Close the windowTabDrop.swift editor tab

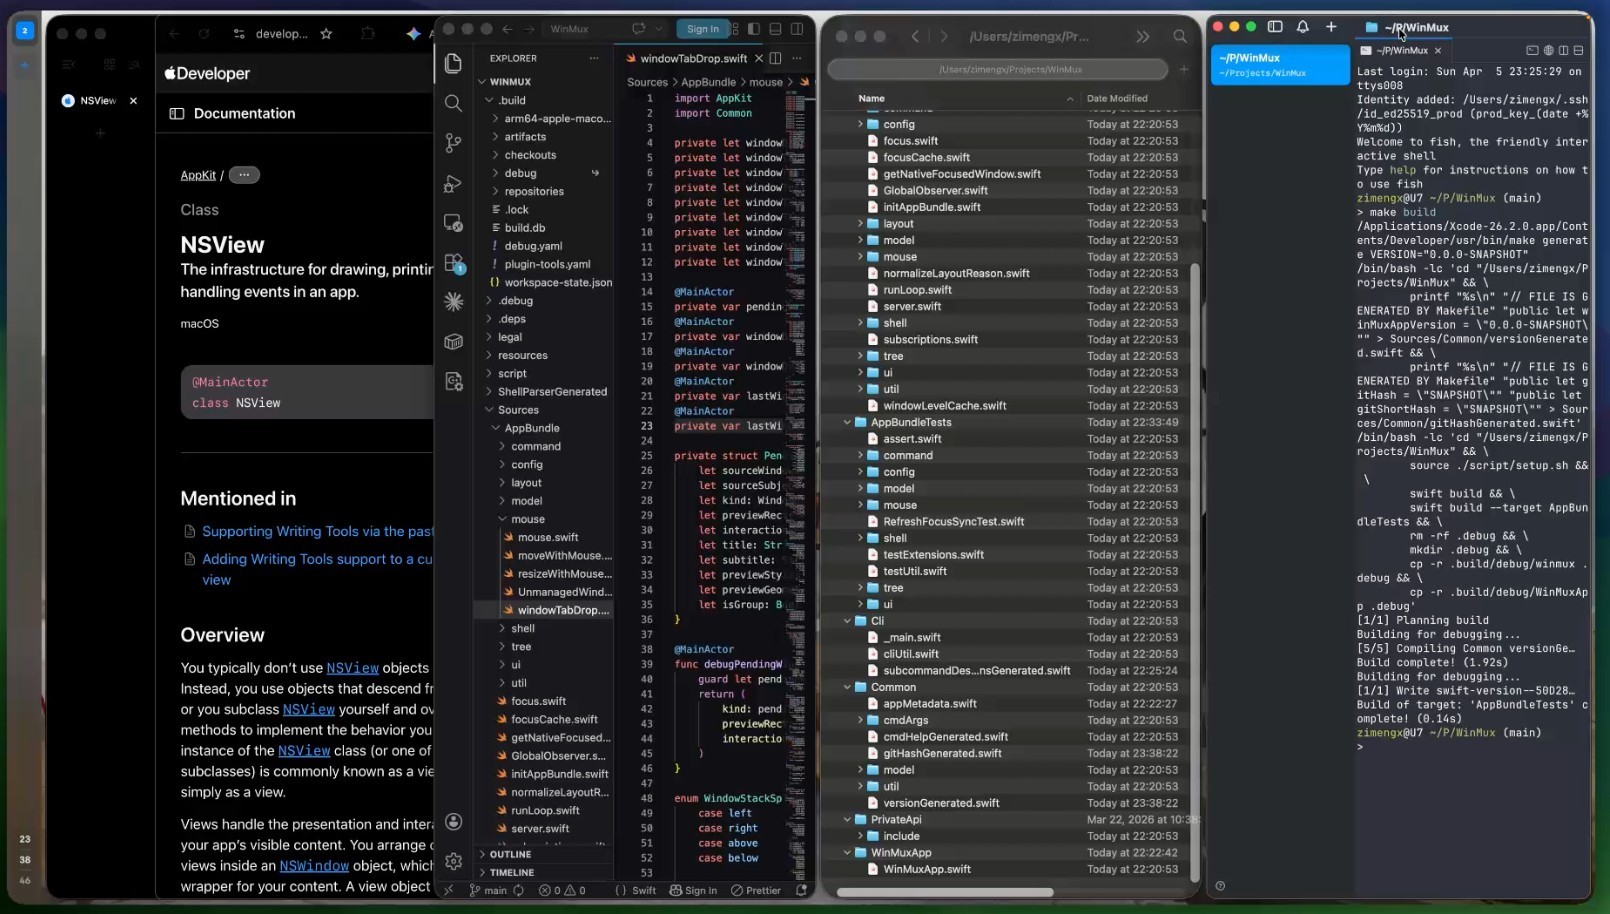click(758, 58)
